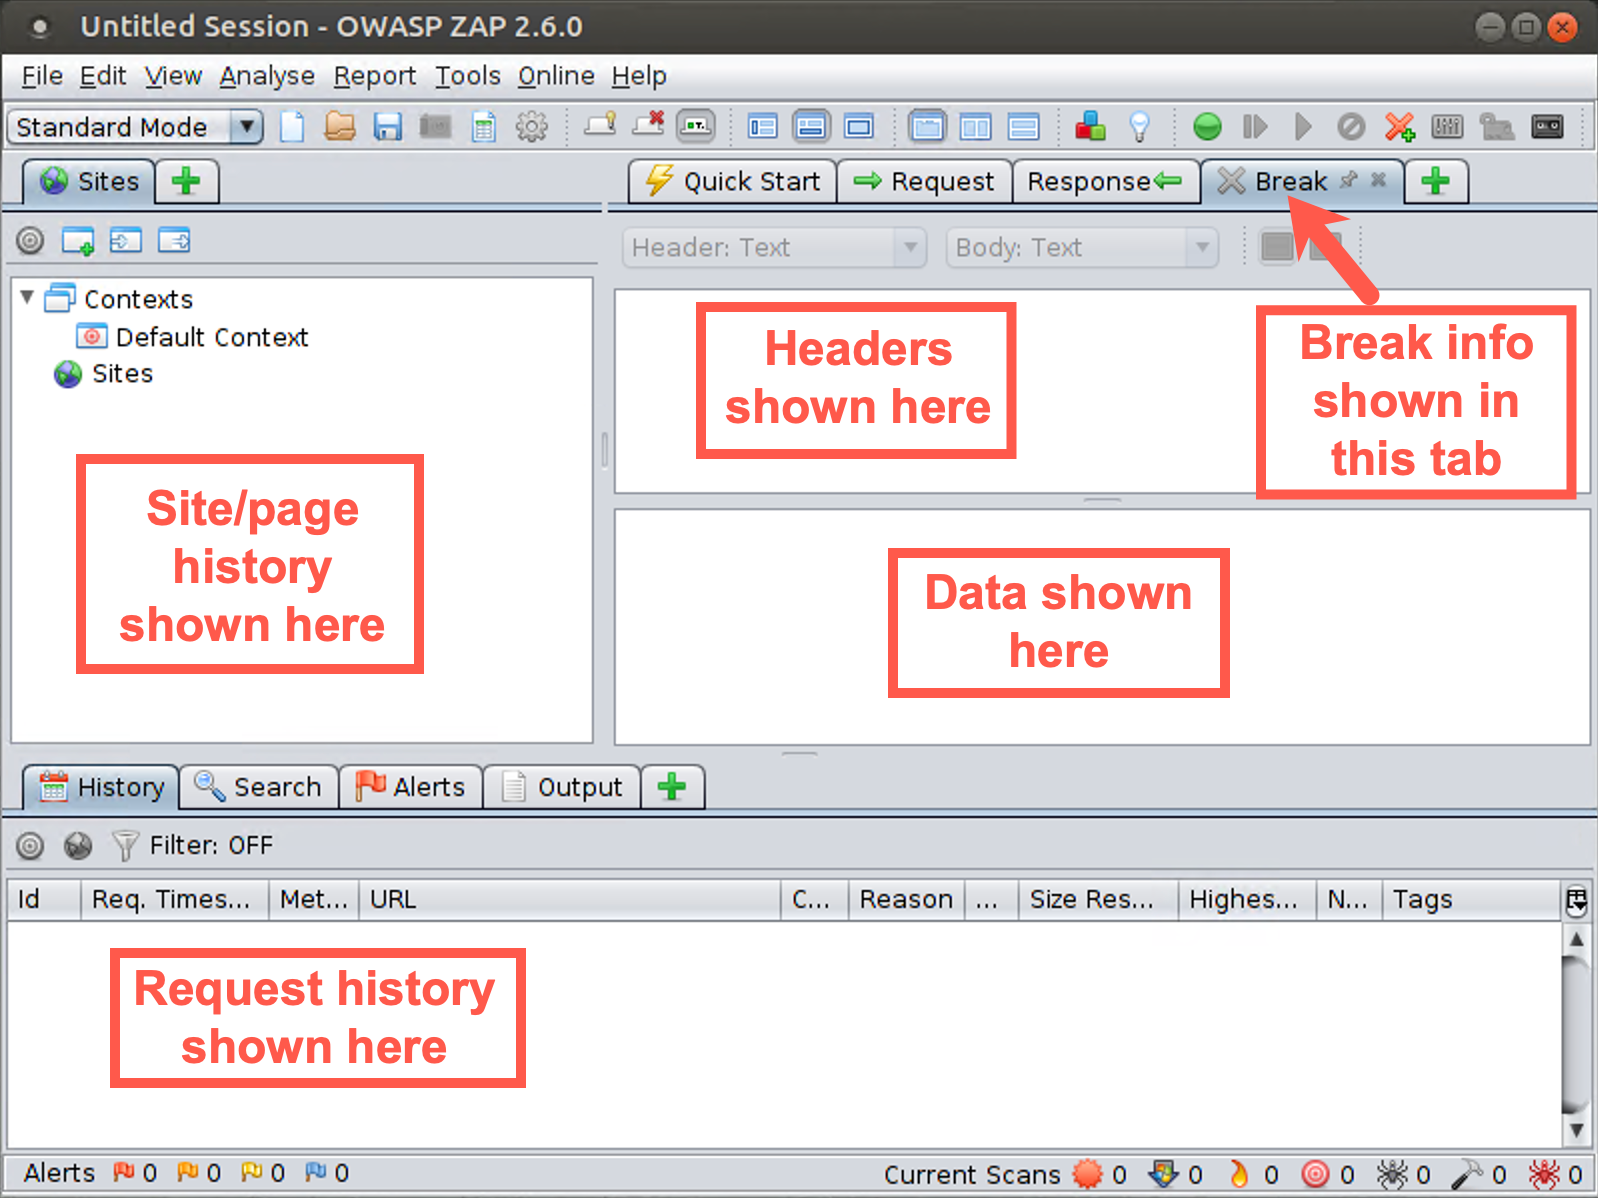Switch to the Quick Start tab
This screenshot has width=1598, height=1198.
pyautogui.click(x=732, y=181)
